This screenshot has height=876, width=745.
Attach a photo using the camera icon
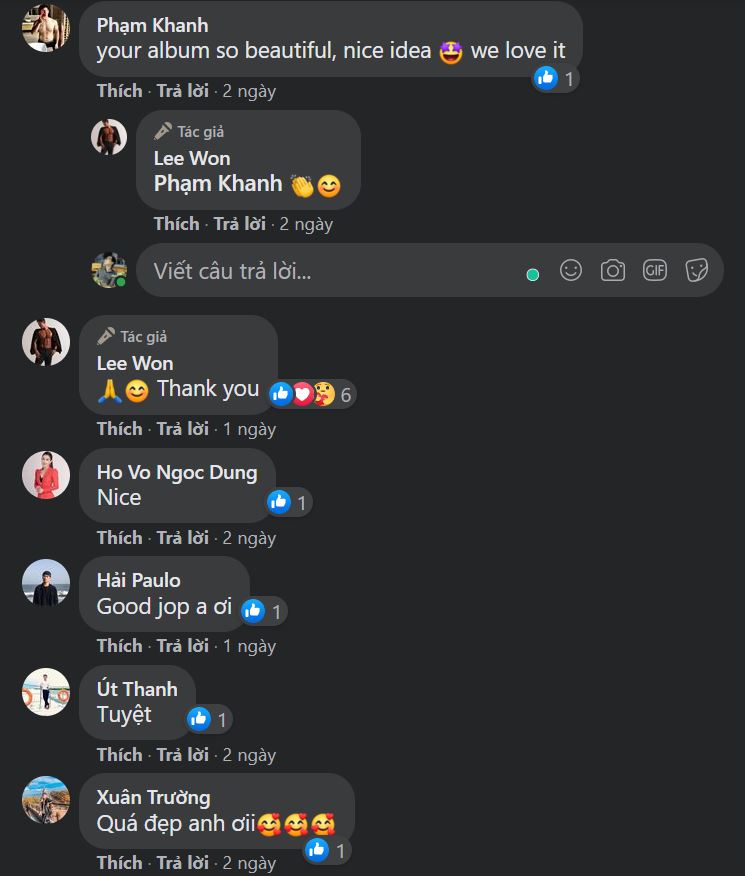(x=613, y=270)
